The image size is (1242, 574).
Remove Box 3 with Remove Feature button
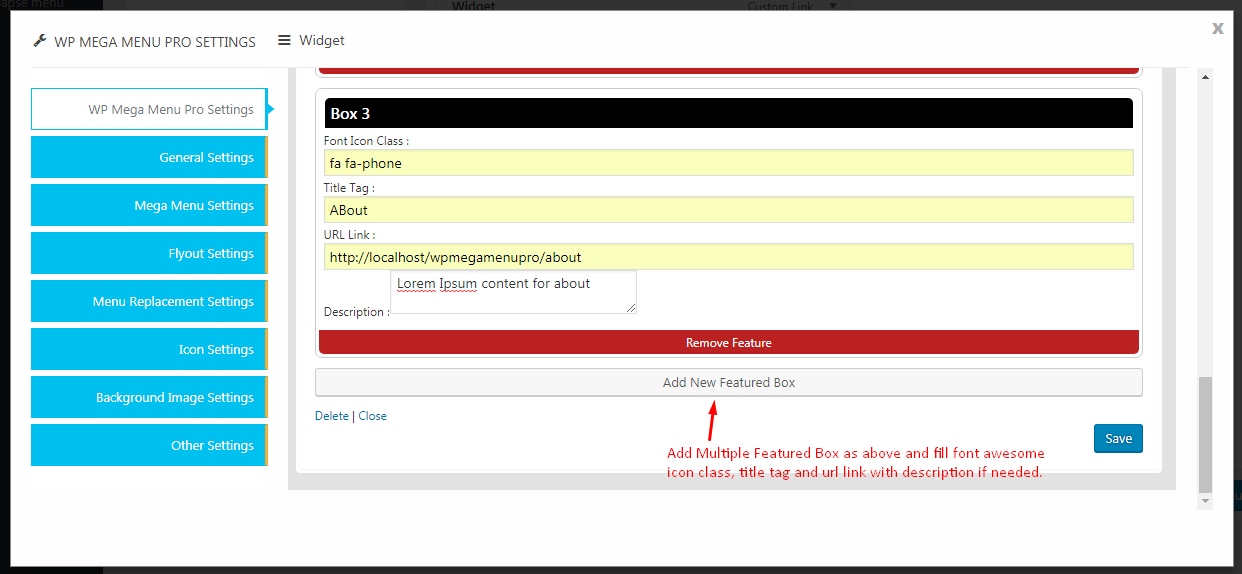(728, 342)
